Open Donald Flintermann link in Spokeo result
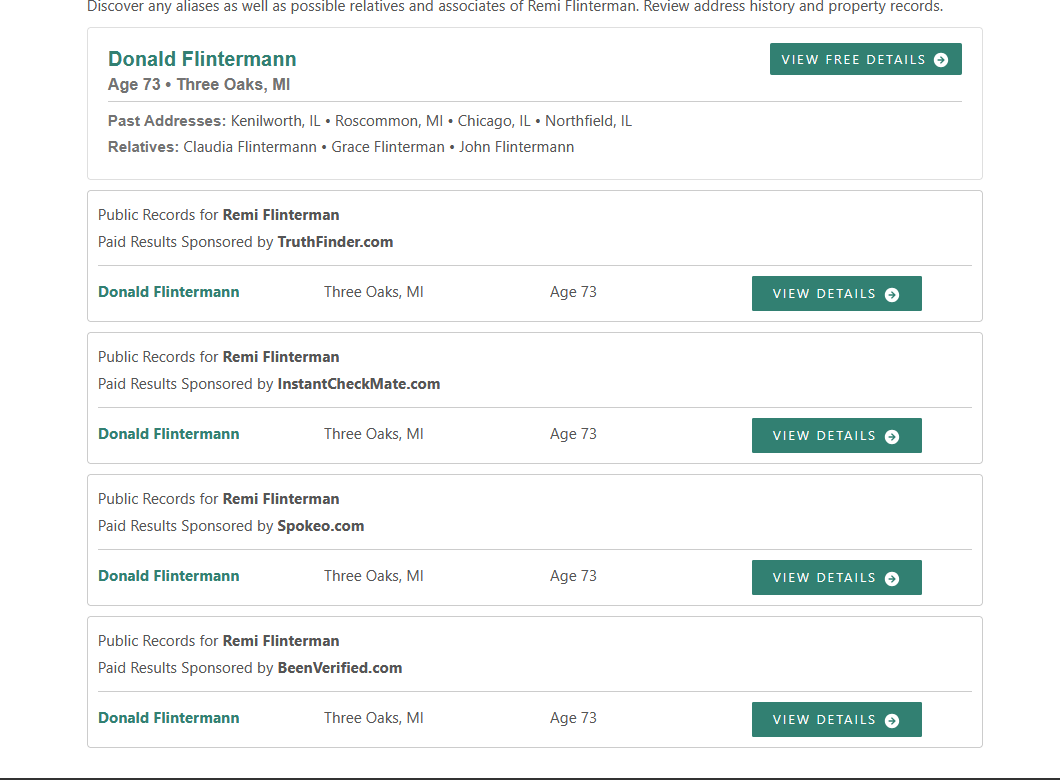Viewport: 1060px width, 780px height. click(x=169, y=576)
